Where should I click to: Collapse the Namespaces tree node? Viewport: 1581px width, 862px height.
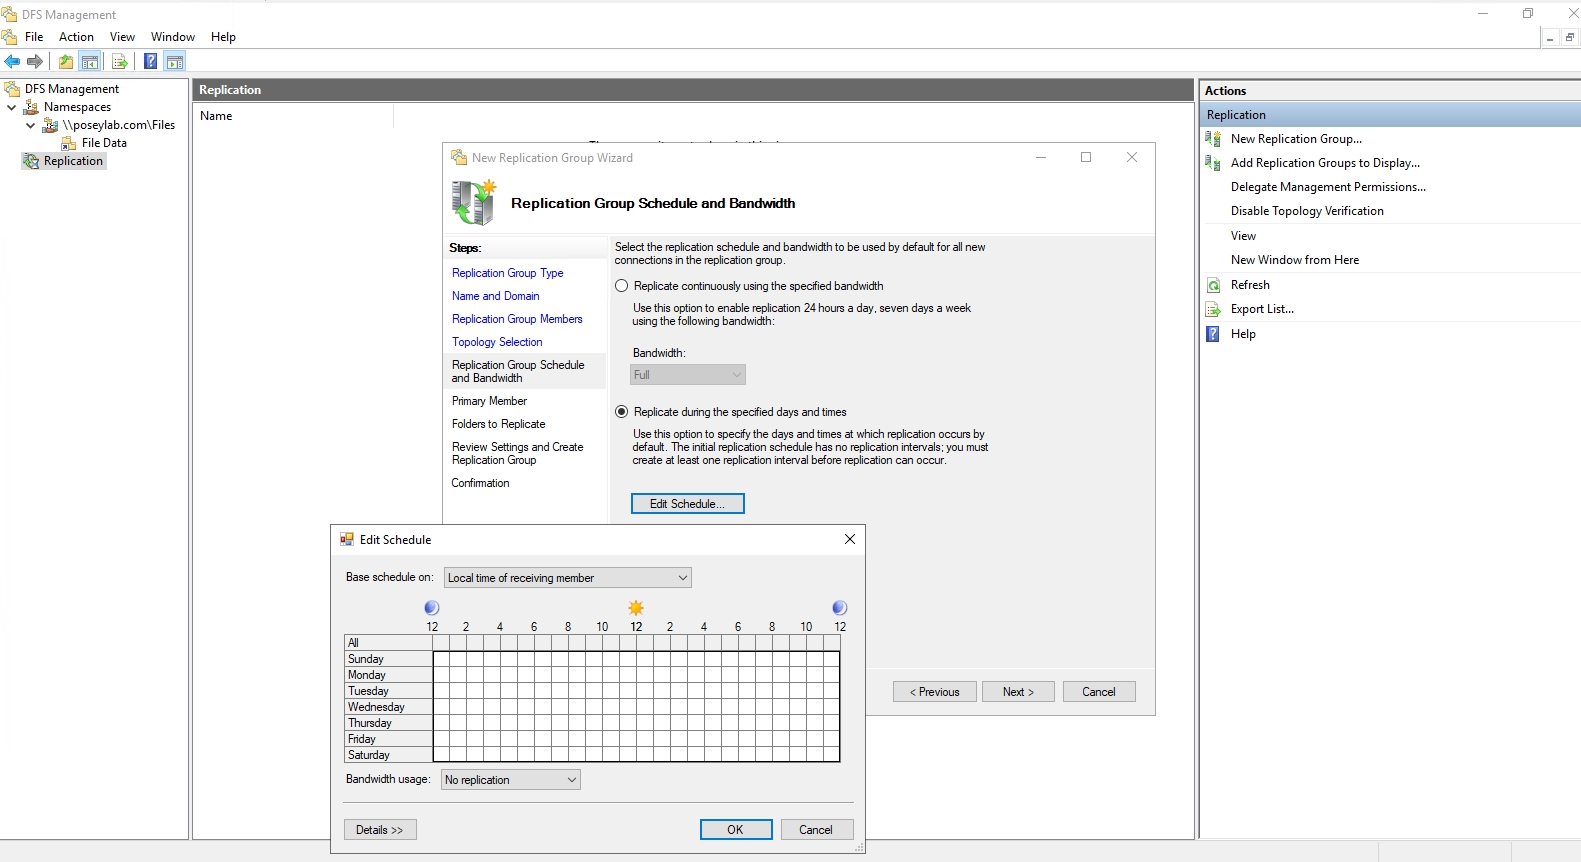tap(12, 107)
